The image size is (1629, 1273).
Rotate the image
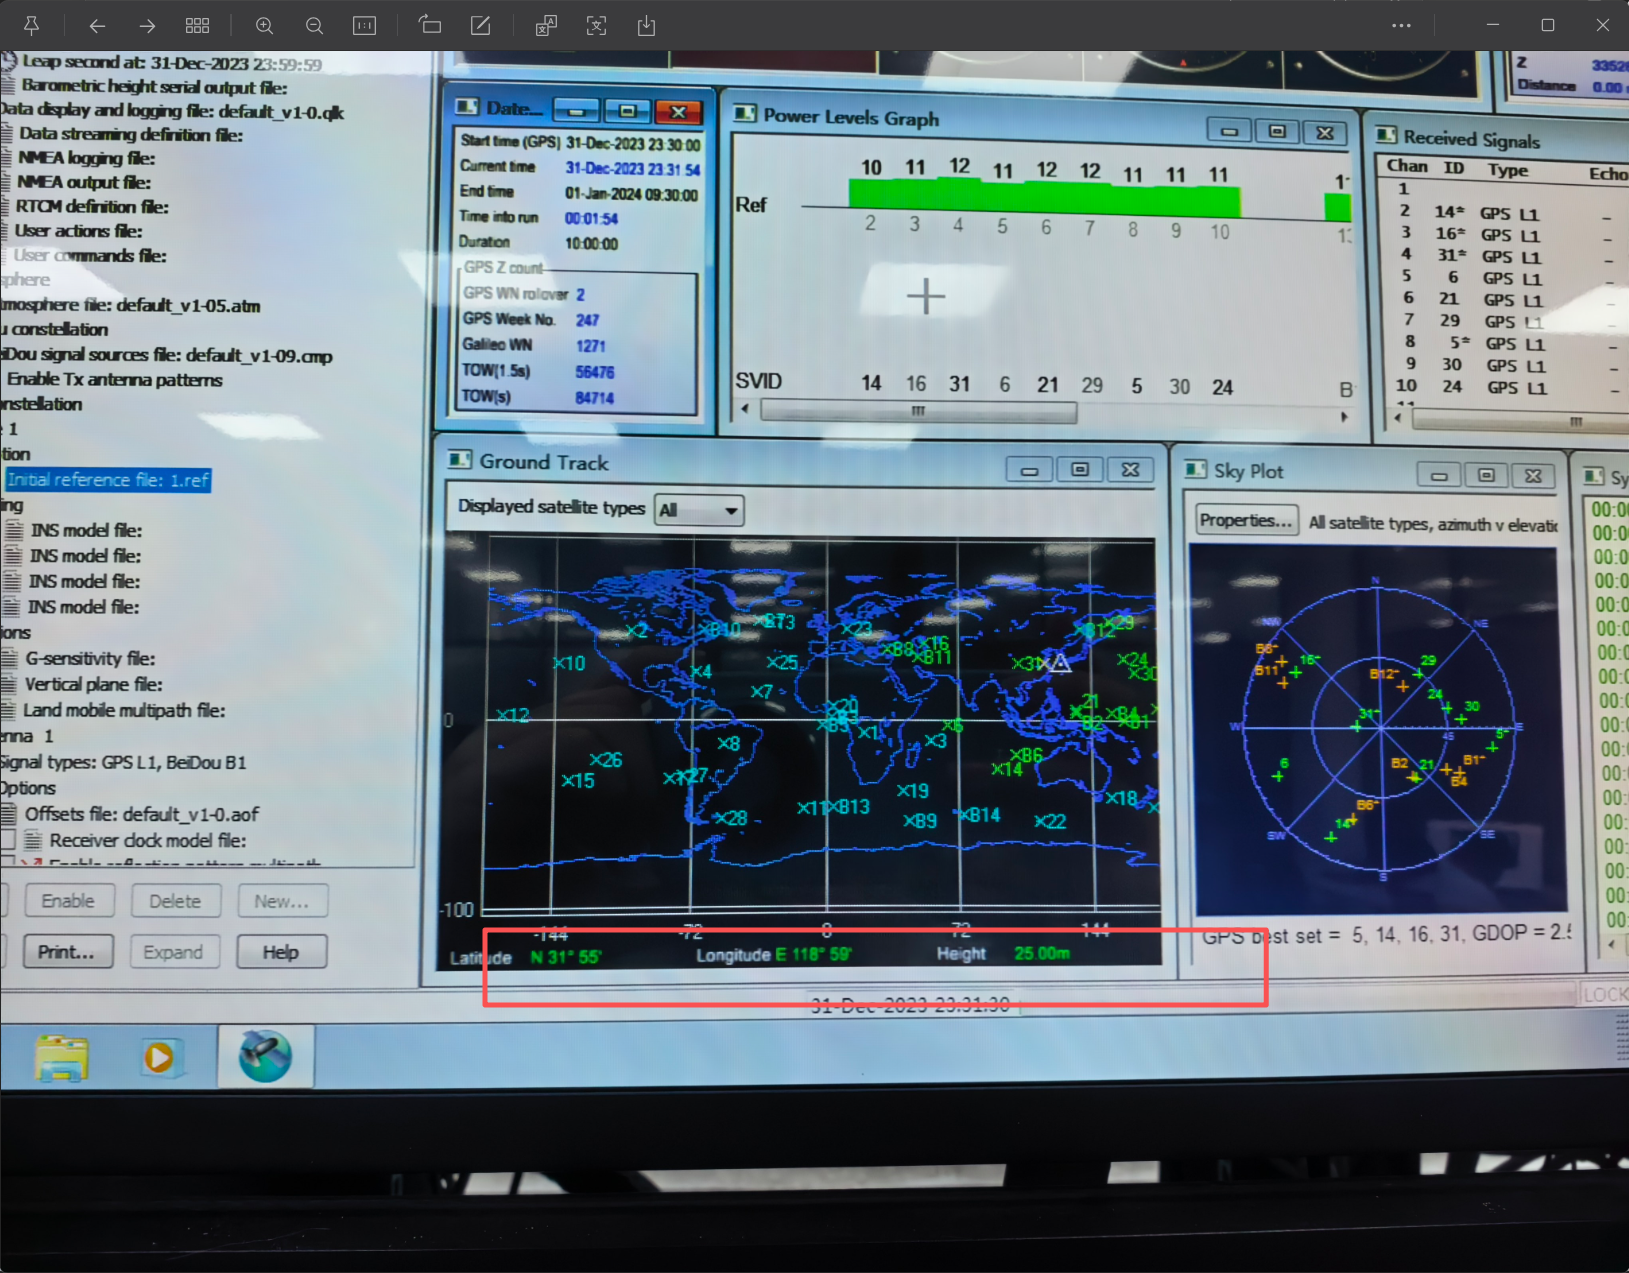pyautogui.click(x=430, y=25)
